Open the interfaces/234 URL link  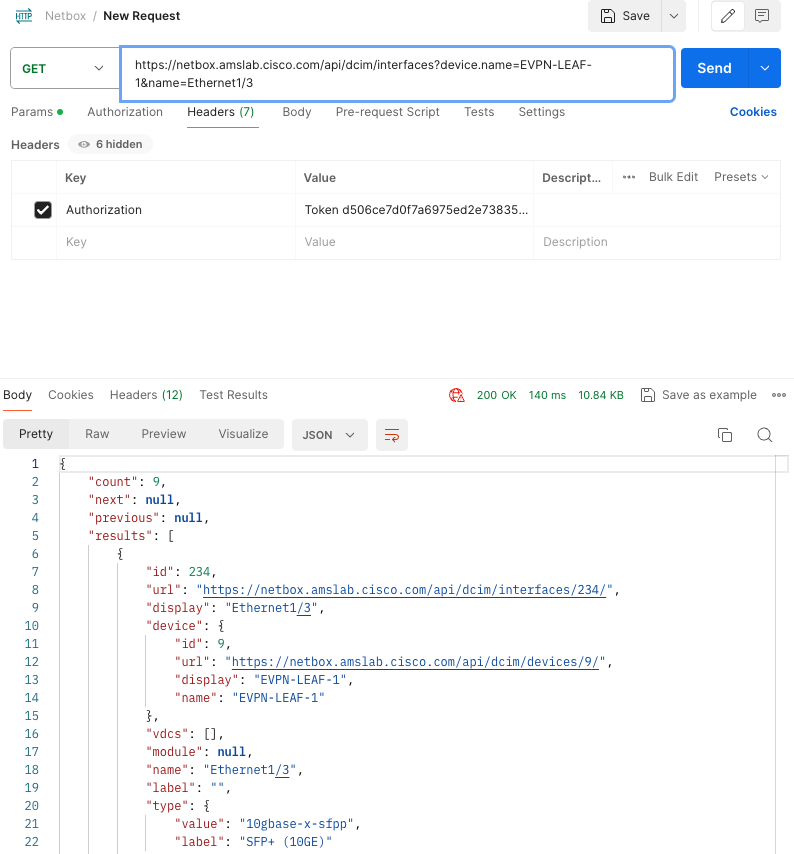[404, 590]
